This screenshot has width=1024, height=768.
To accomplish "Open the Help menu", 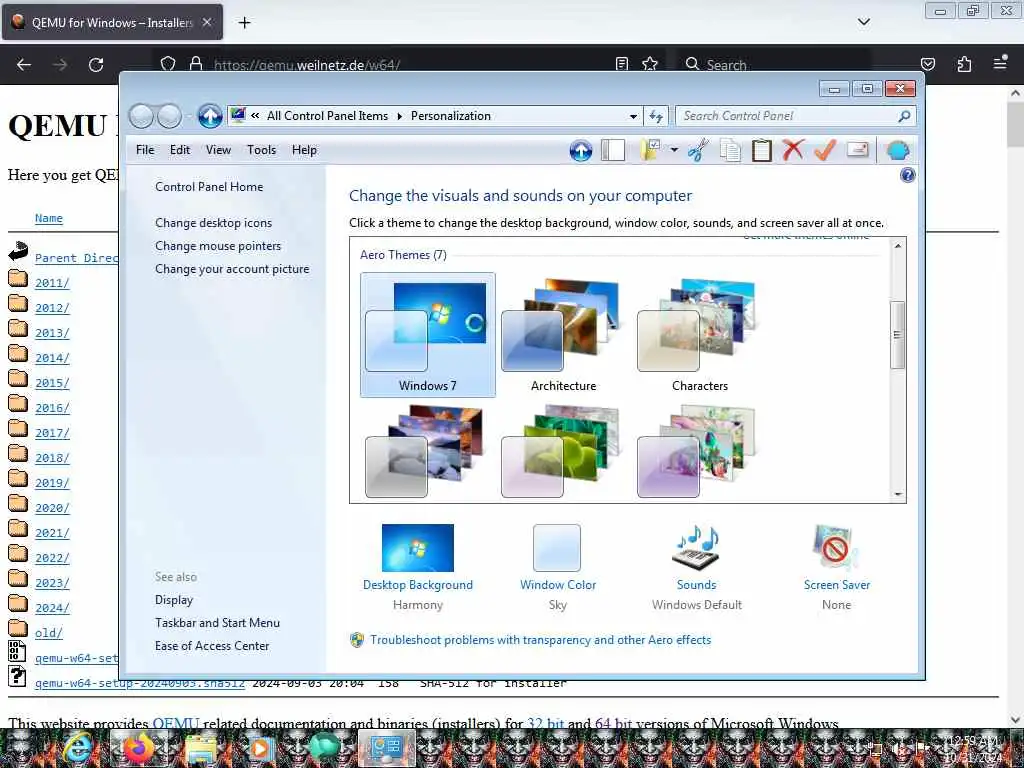I will [x=304, y=150].
